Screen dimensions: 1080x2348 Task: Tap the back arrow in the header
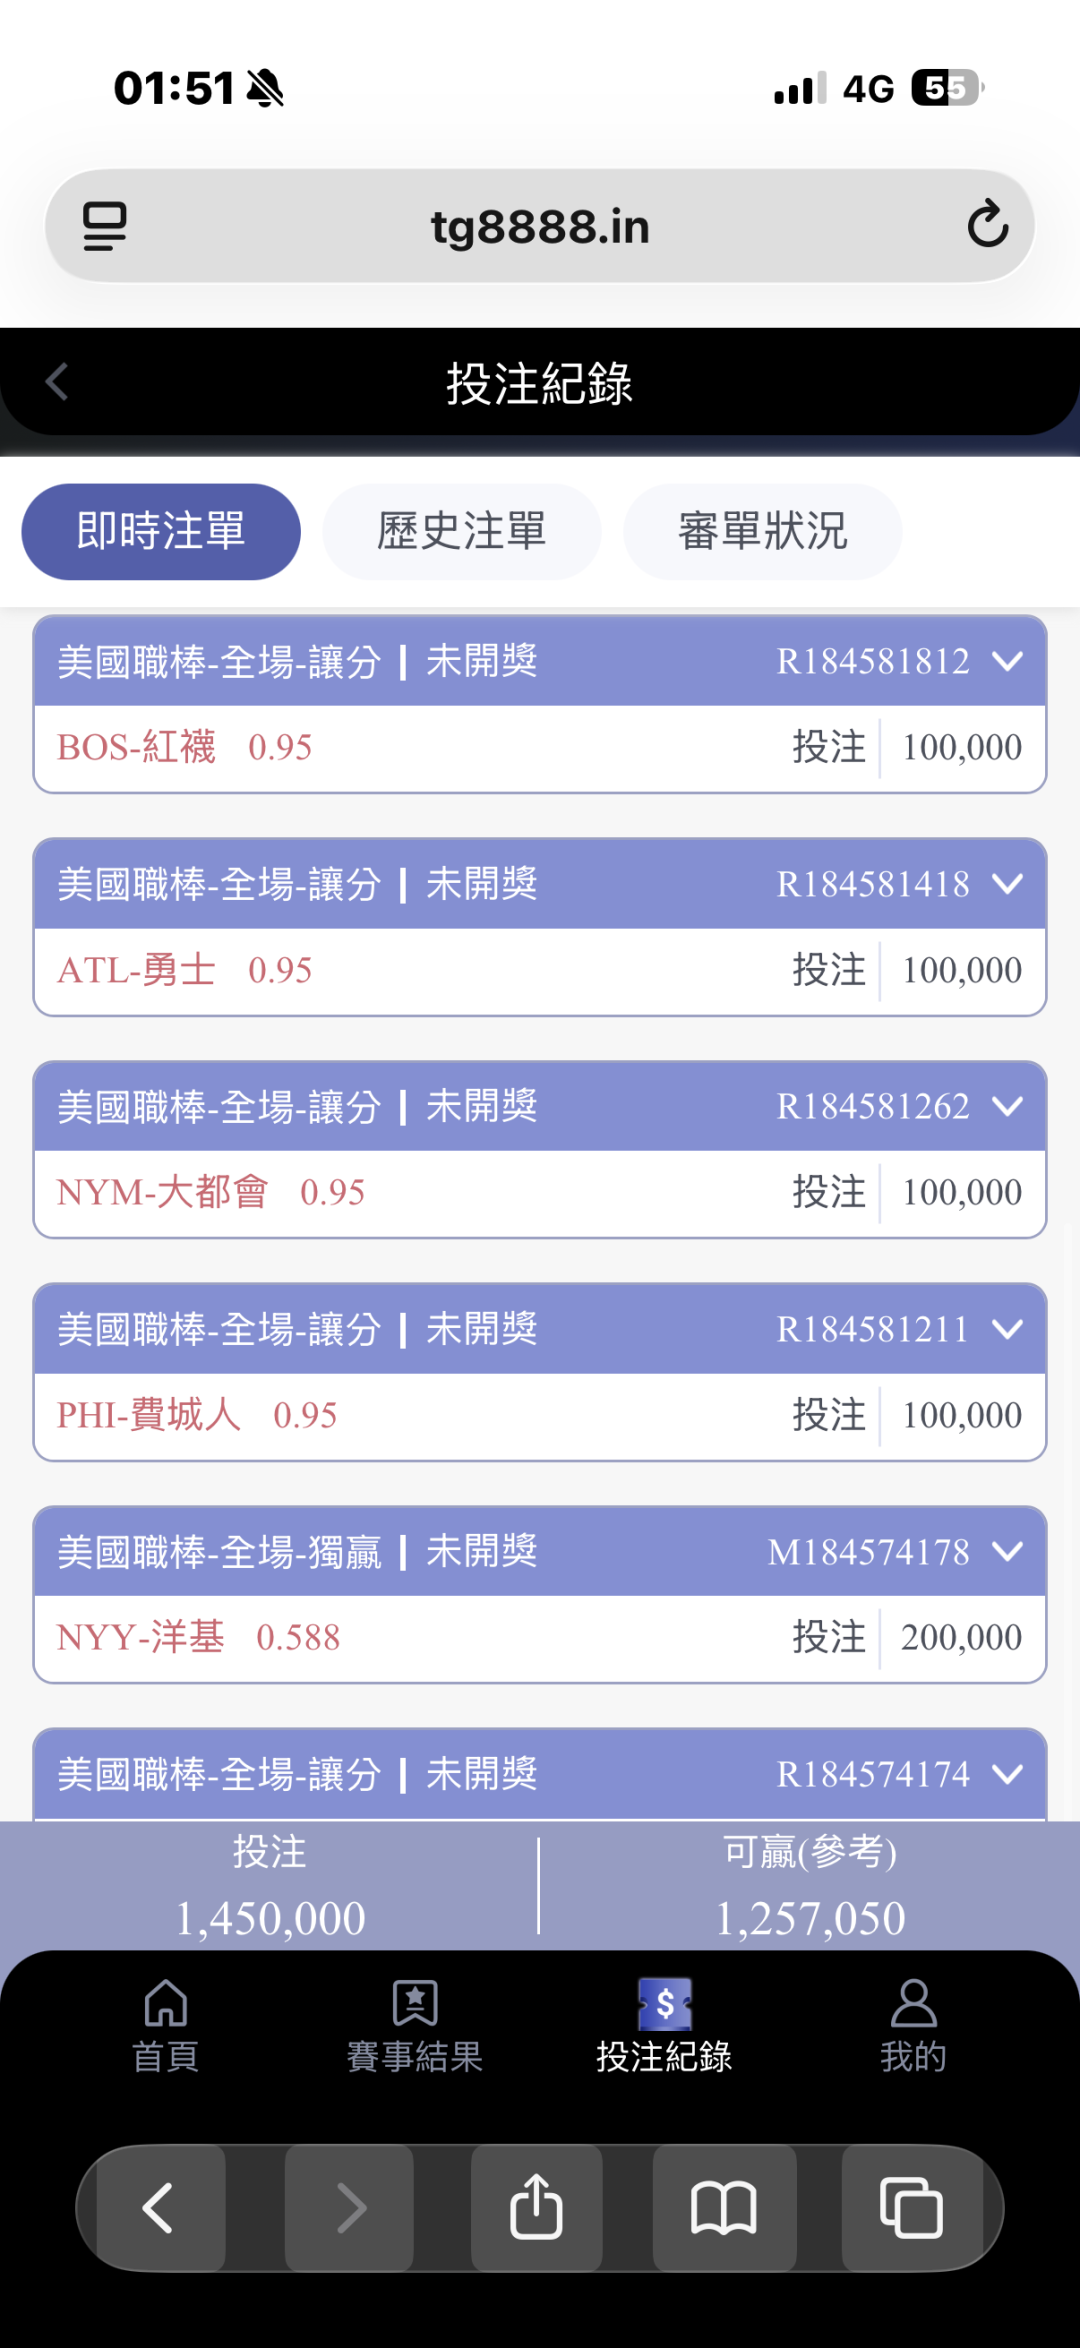(x=57, y=382)
